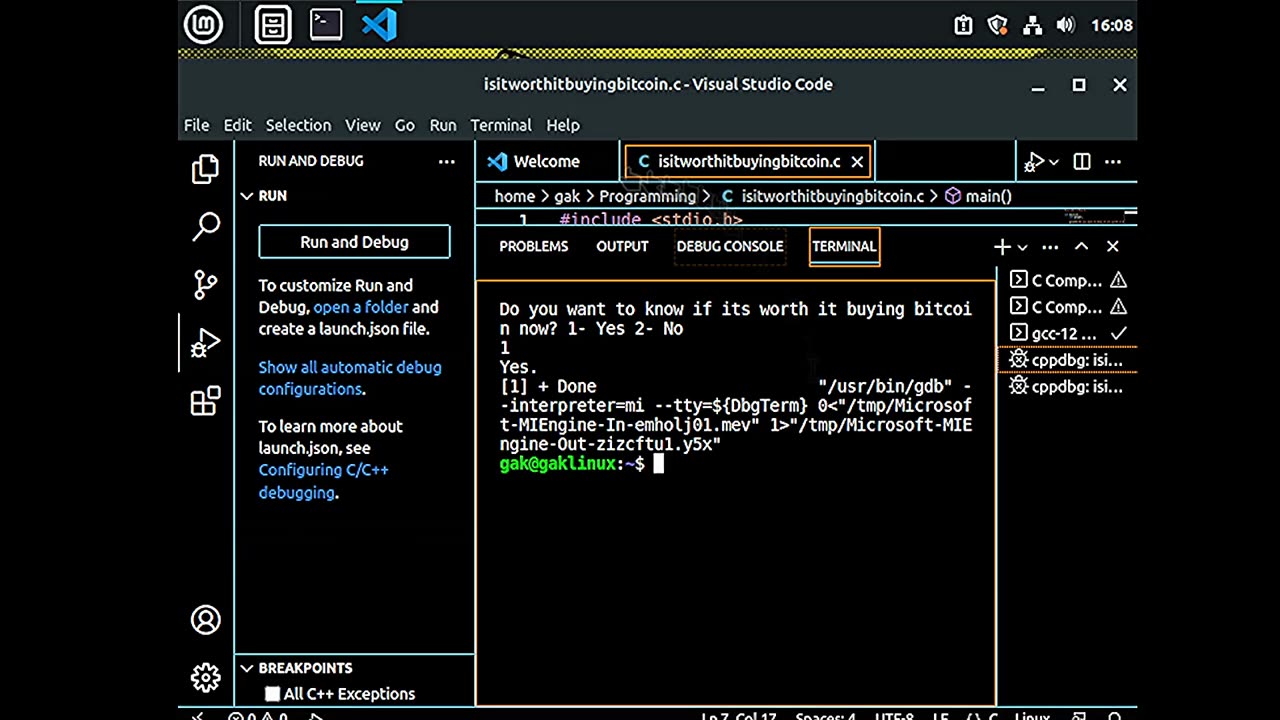Split the editor to the right
This screenshot has height=720, width=1280.
(x=1082, y=162)
